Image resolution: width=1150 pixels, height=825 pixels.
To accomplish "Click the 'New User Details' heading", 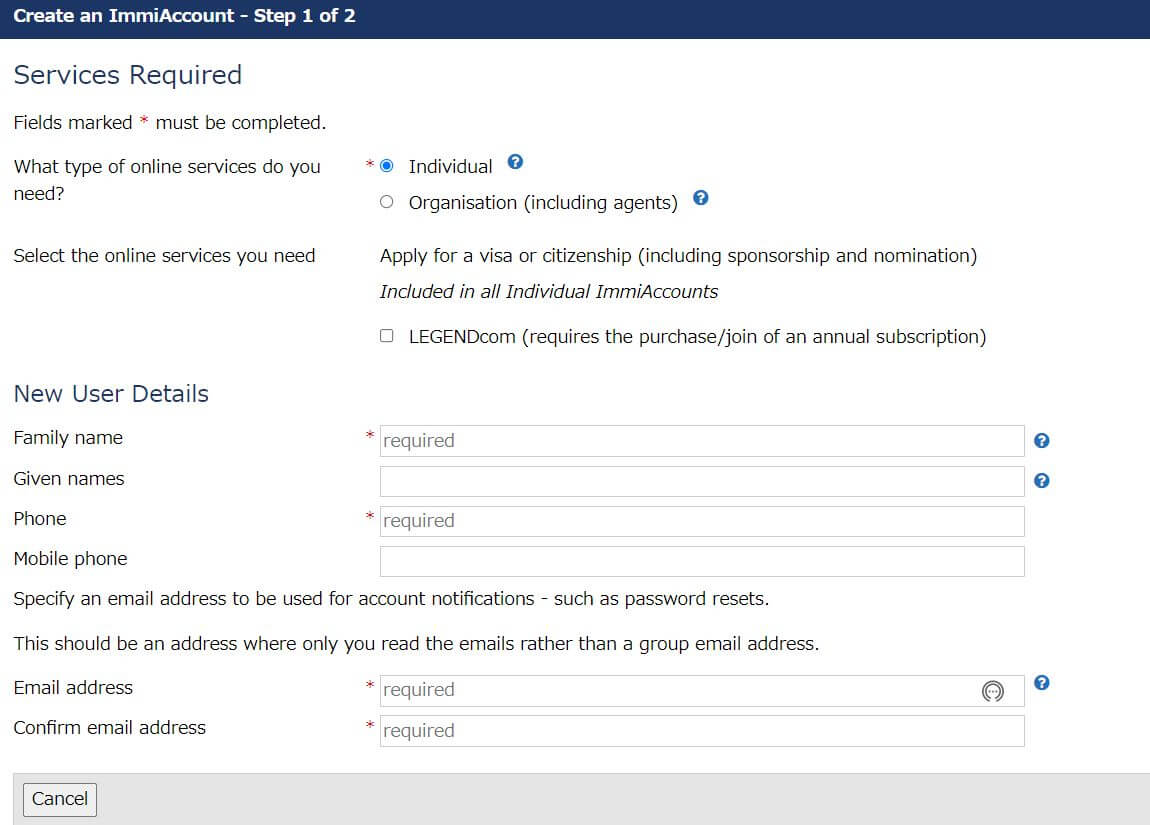I will tap(111, 394).
